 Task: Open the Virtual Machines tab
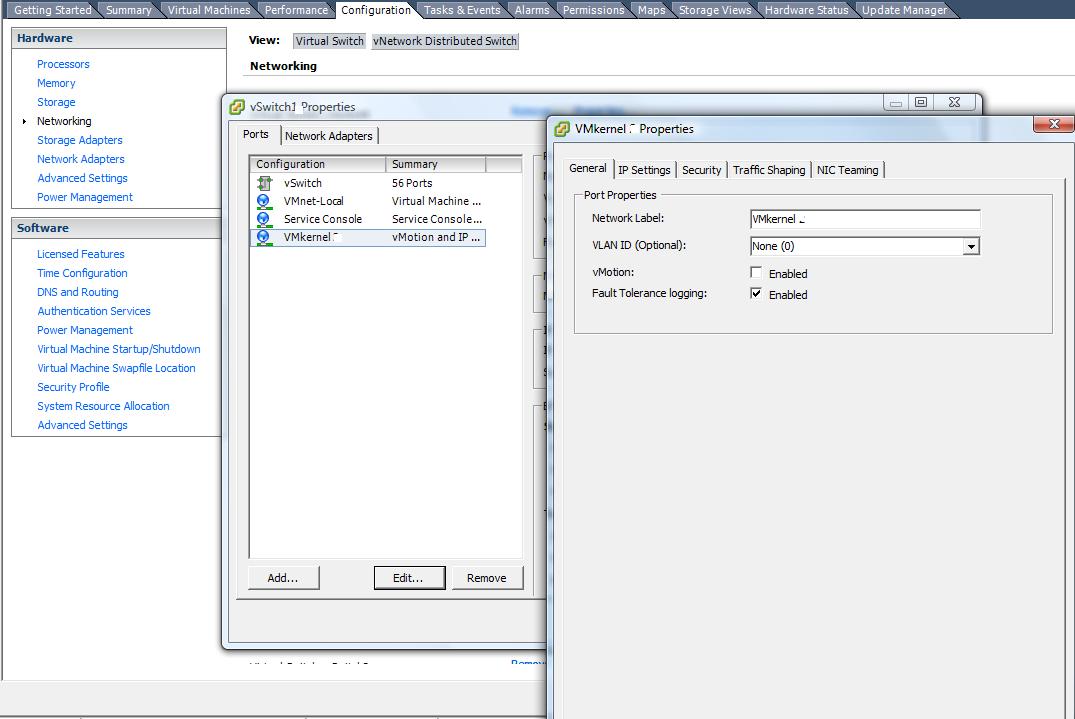click(x=209, y=10)
